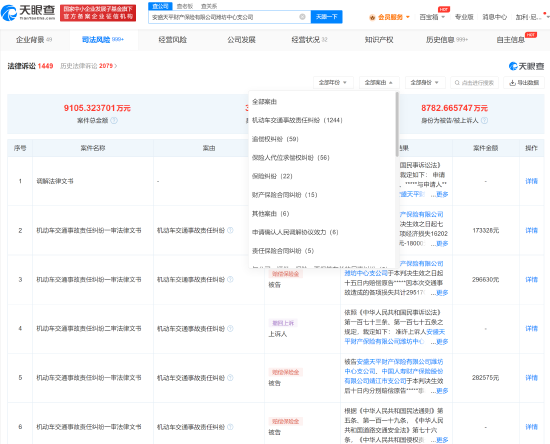Select the 查关系 search tab
This screenshot has height=444, width=550.
(209, 6)
